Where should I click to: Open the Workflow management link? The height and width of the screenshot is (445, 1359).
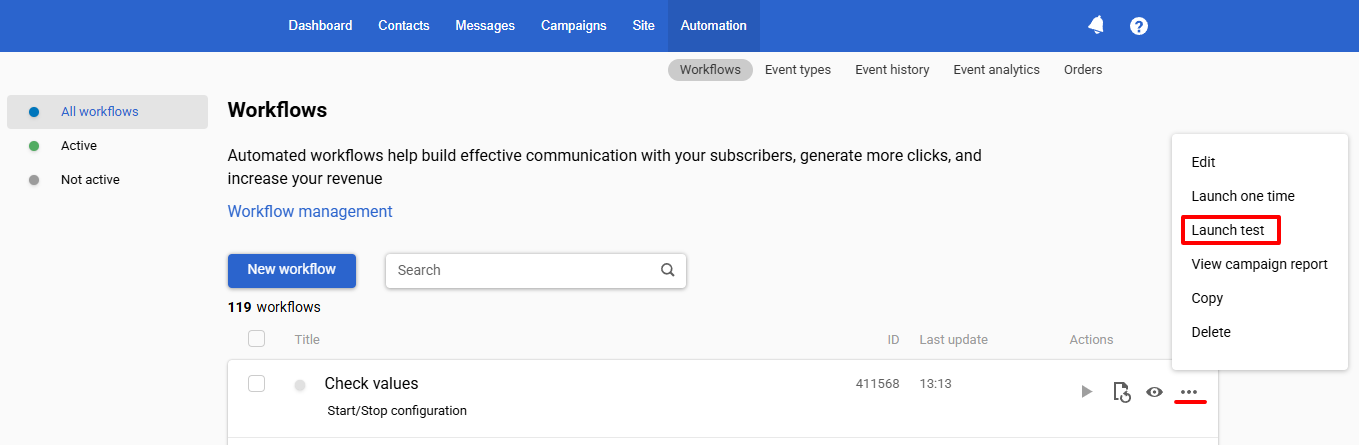click(310, 211)
